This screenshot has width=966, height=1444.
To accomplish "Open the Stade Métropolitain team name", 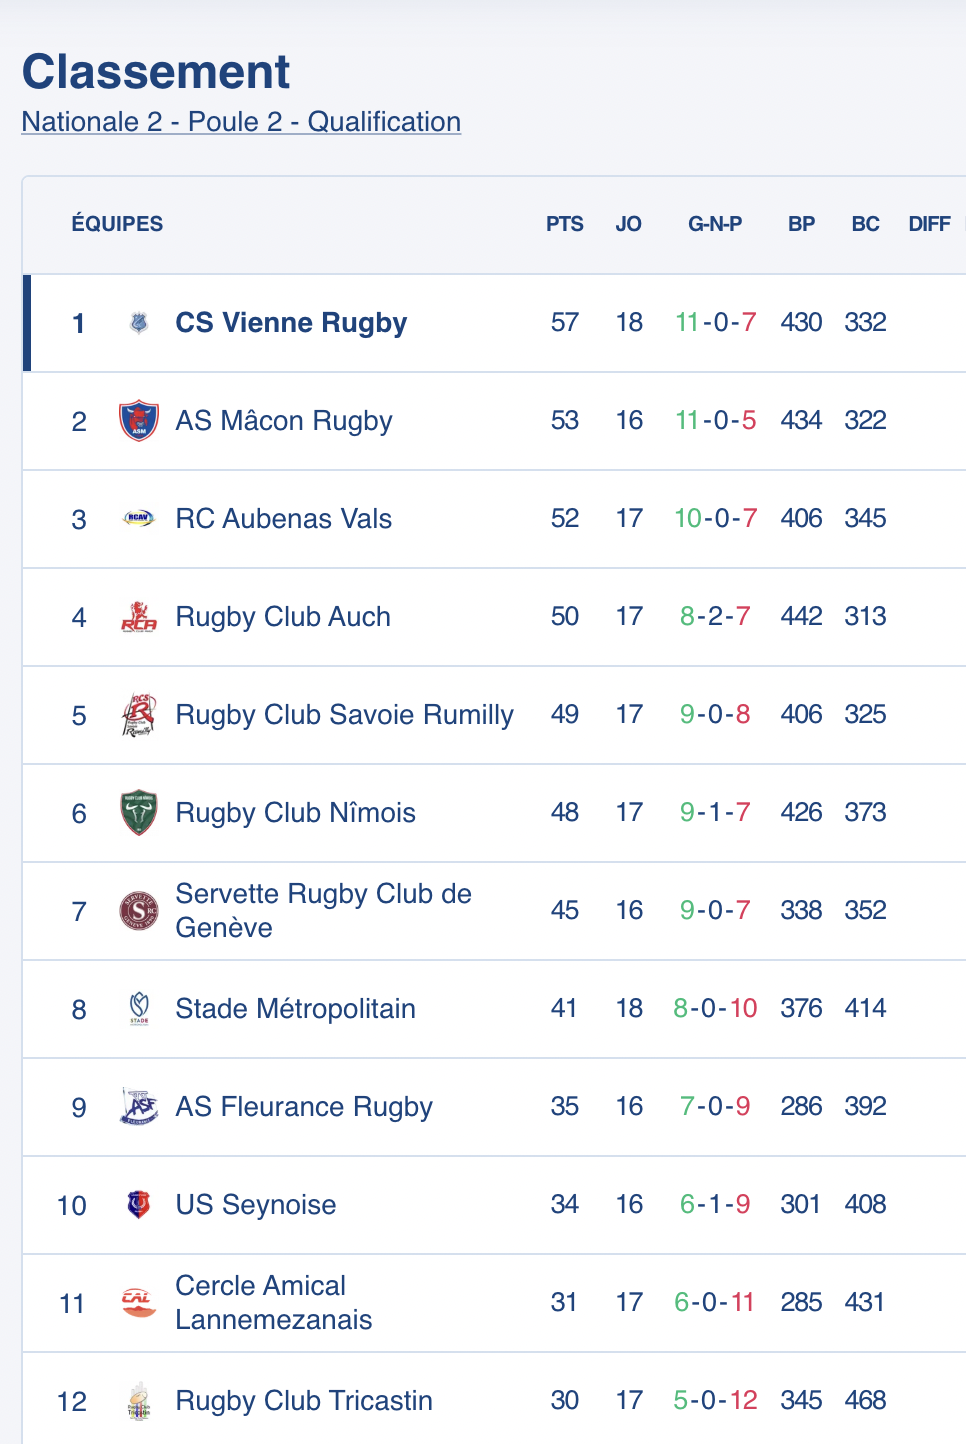I will pos(295,1009).
